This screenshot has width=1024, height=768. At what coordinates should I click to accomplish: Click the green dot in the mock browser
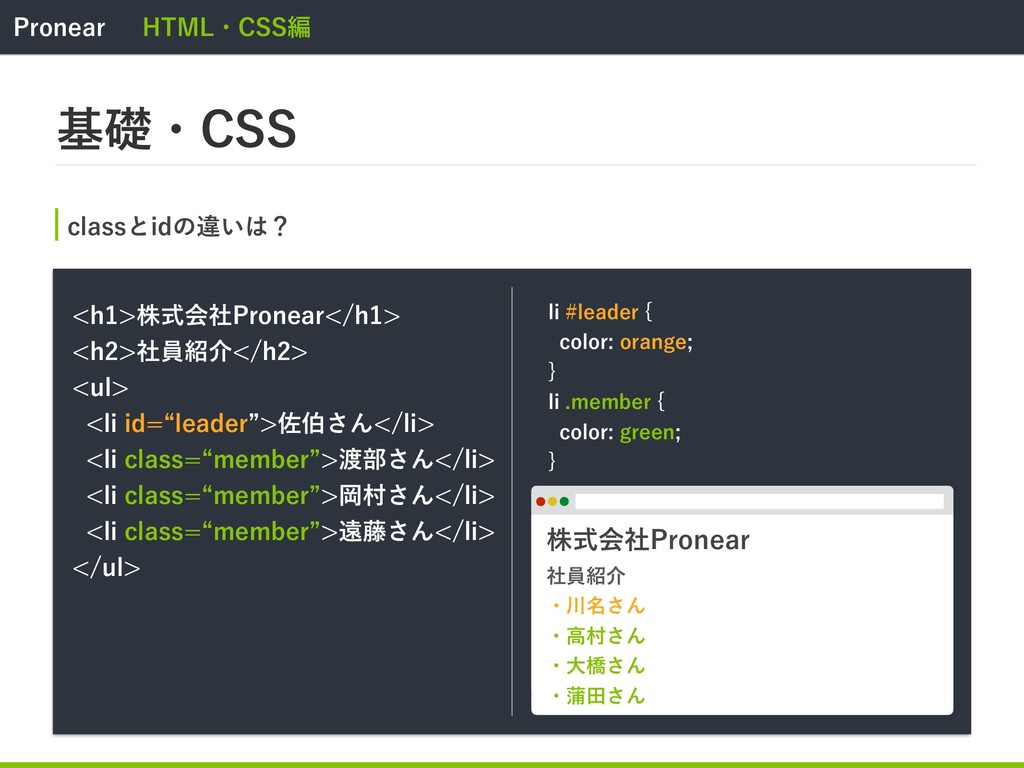[564, 501]
